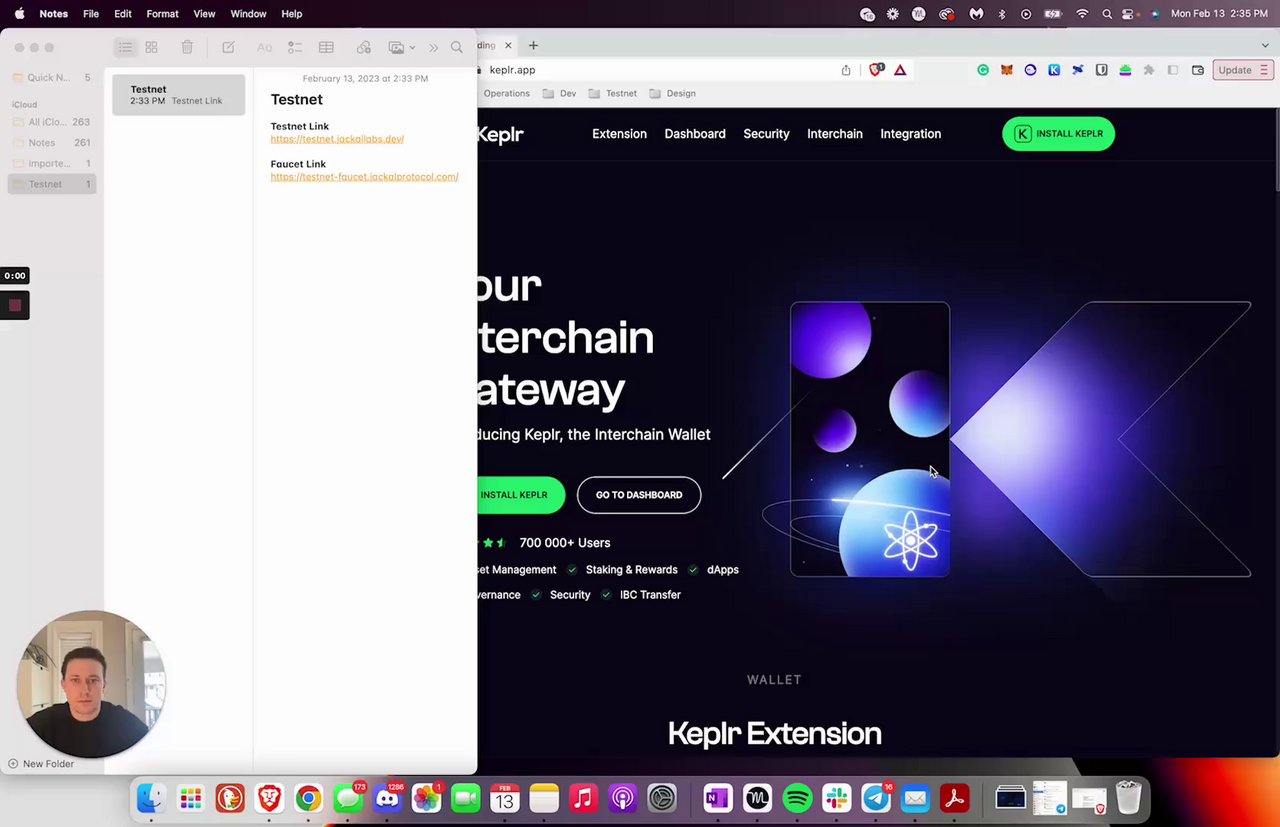Open Telegram from the dock
Screen dimensions: 1280x827
pyautogui.click(x=876, y=798)
